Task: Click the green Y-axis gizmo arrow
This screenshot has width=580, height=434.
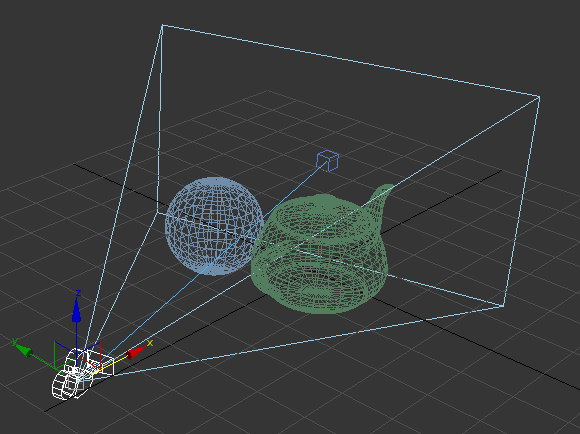Action: tap(24, 350)
